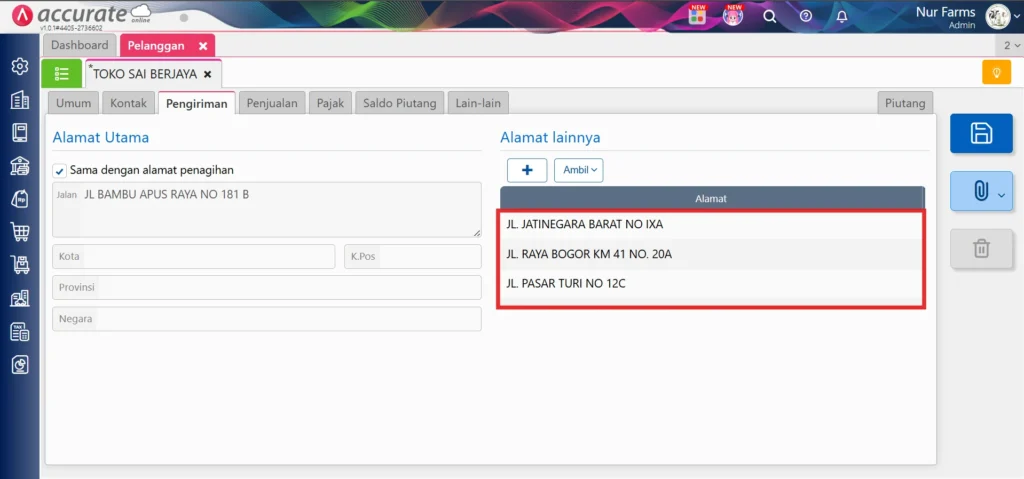Image resolution: width=1024 pixels, height=479 pixels.
Task: Switch to the Pelanggan tab
Action: coord(156,46)
